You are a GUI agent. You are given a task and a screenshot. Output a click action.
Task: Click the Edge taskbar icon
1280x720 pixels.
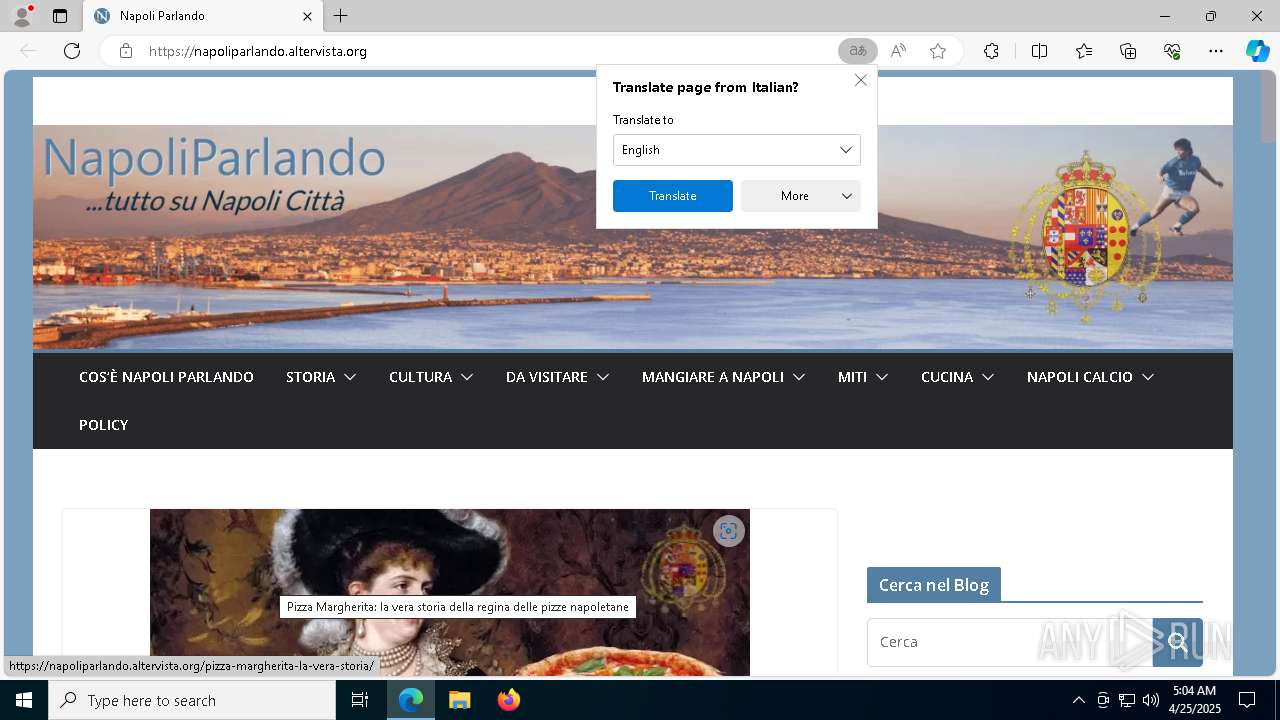[411, 700]
